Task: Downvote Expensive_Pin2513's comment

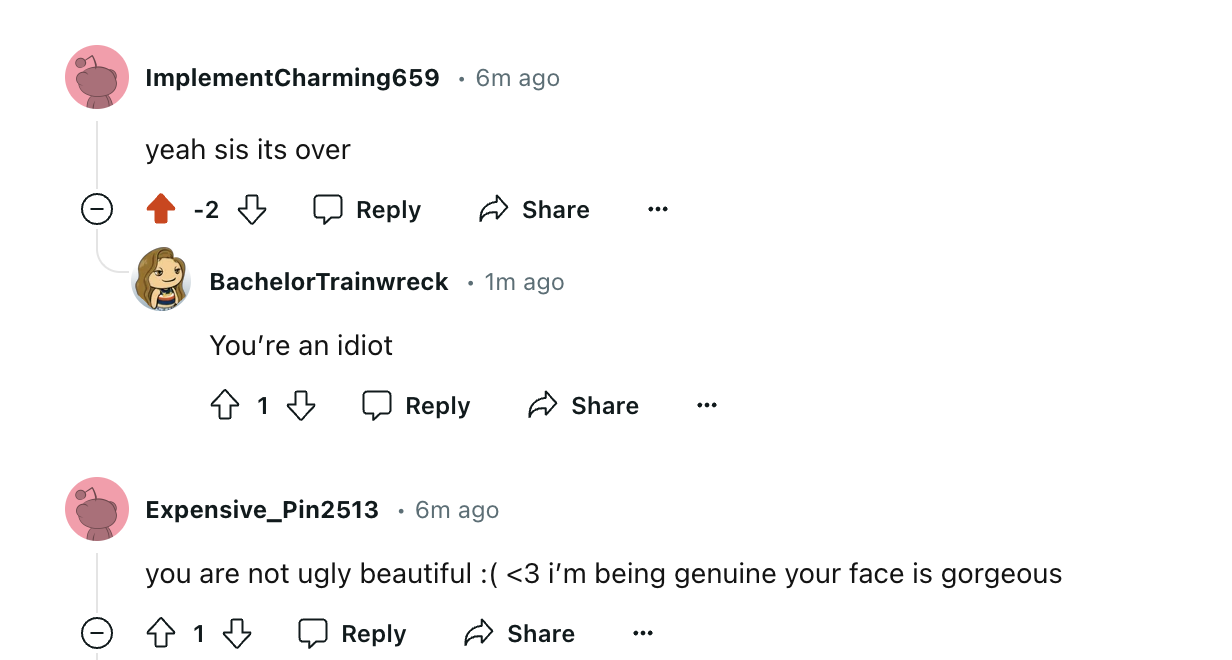Action: point(237,633)
